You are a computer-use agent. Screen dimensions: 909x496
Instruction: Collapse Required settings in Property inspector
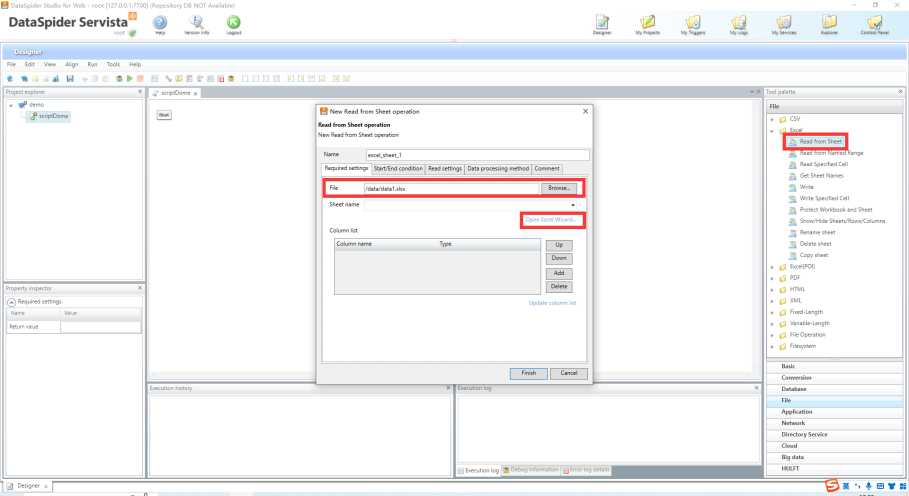pos(11,302)
